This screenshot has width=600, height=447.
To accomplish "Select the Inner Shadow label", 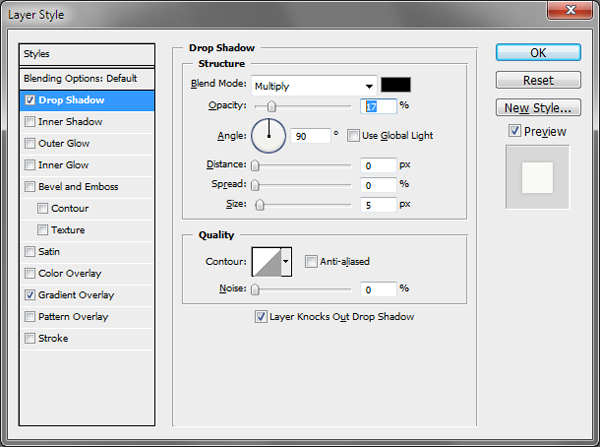I will pos(70,122).
